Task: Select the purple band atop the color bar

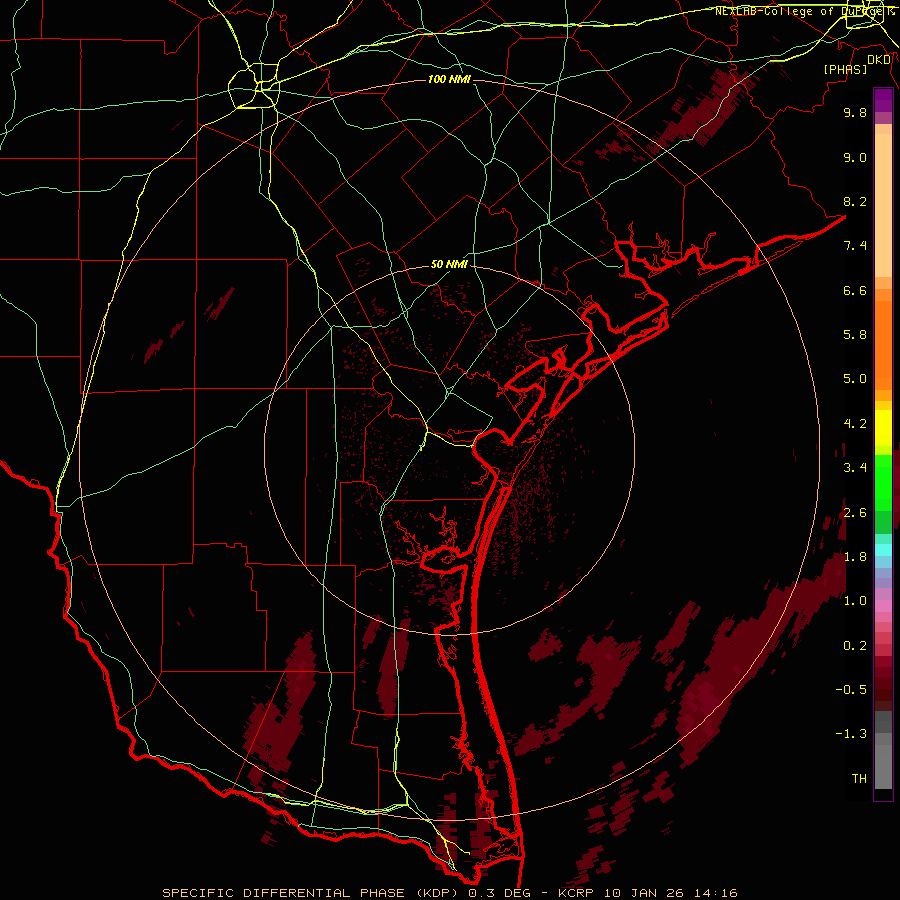Action: tap(883, 100)
